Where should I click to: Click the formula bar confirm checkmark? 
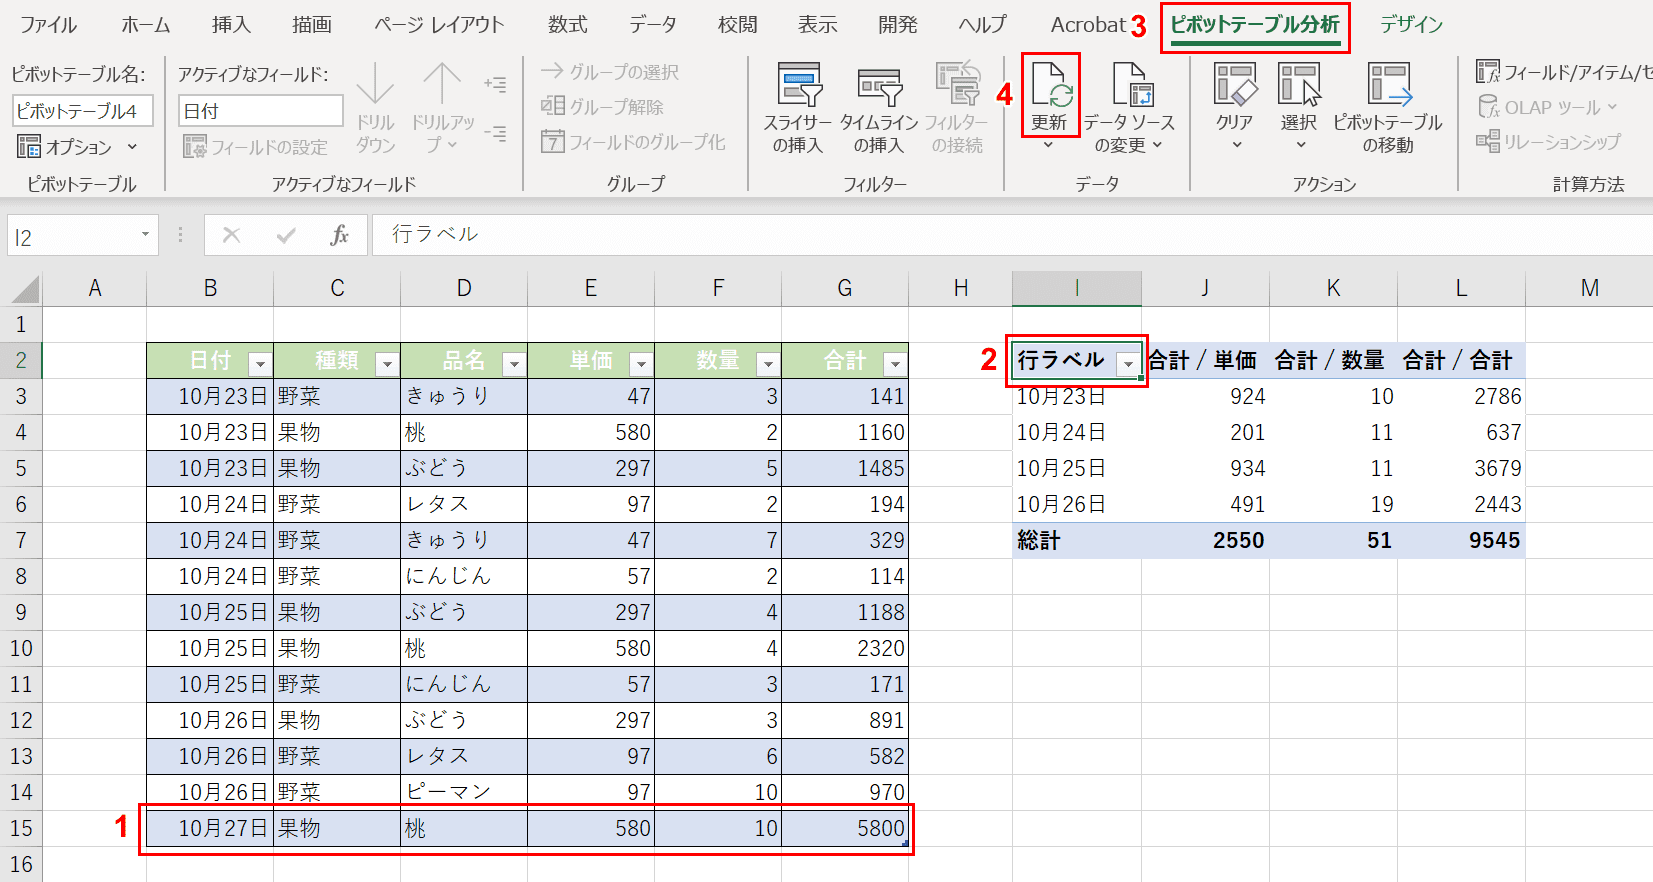(286, 235)
